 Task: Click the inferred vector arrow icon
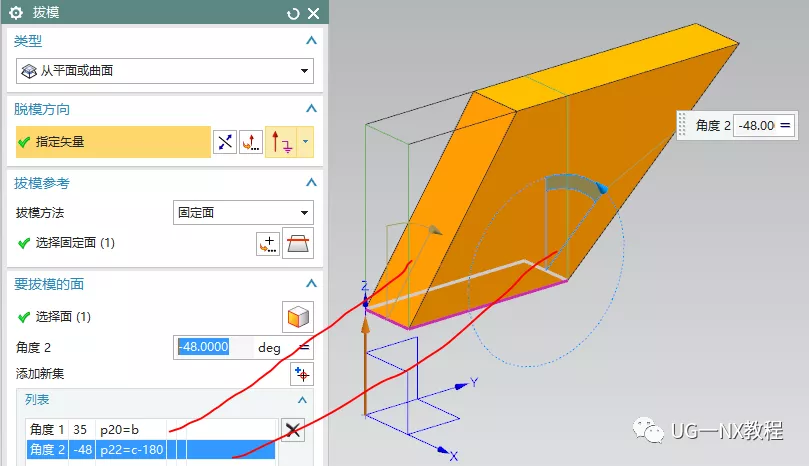pos(280,142)
